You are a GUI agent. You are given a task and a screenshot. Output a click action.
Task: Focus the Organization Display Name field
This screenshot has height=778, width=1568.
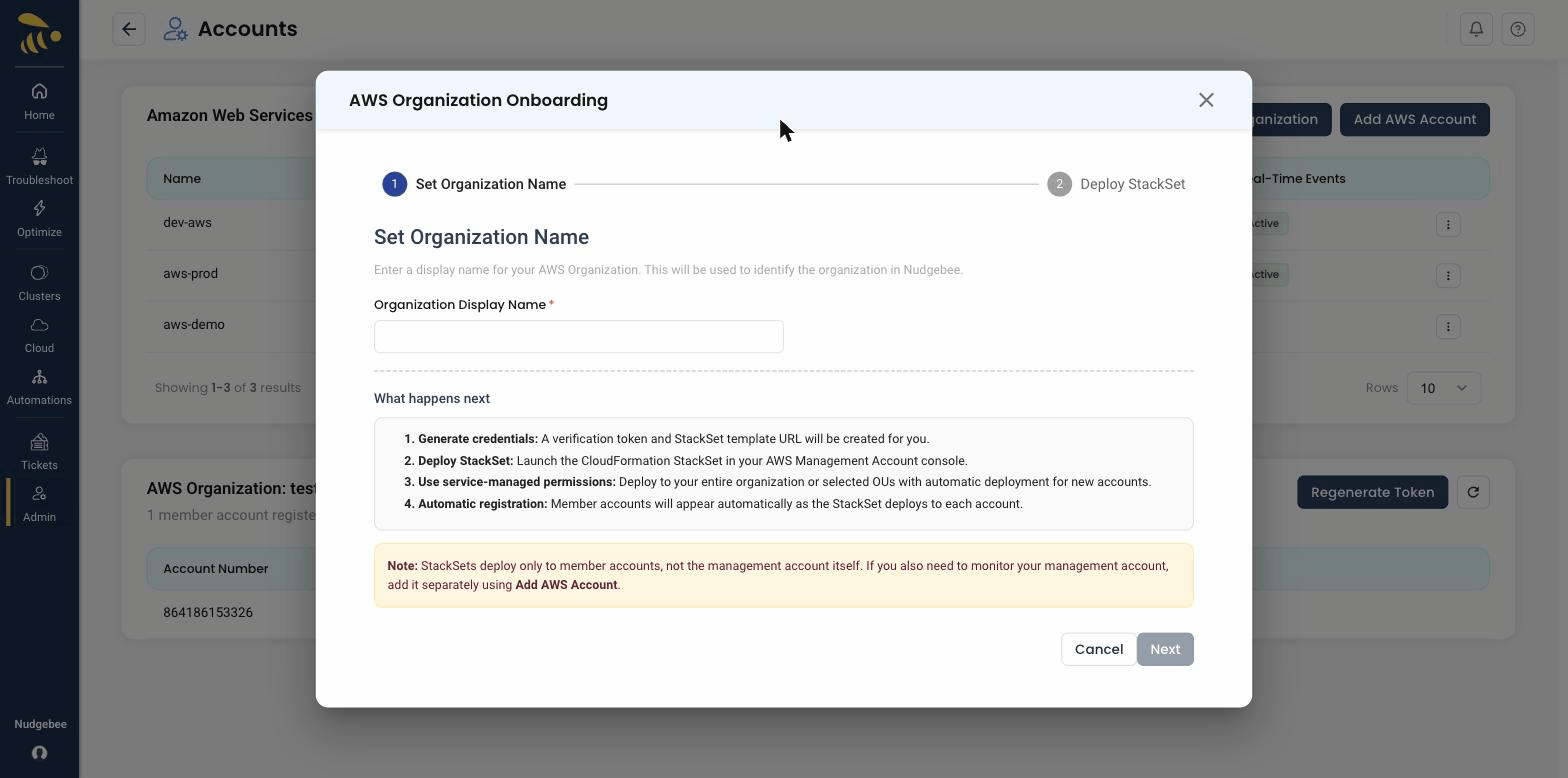[579, 336]
